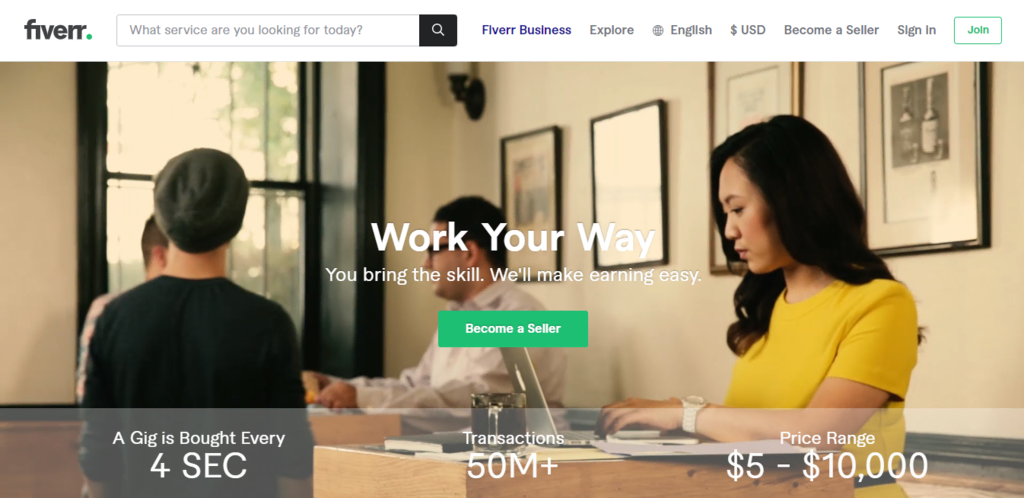Click the tagline about earning made easy
Image resolution: width=1024 pixels, height=498 pixels.
tap(513, 275)
